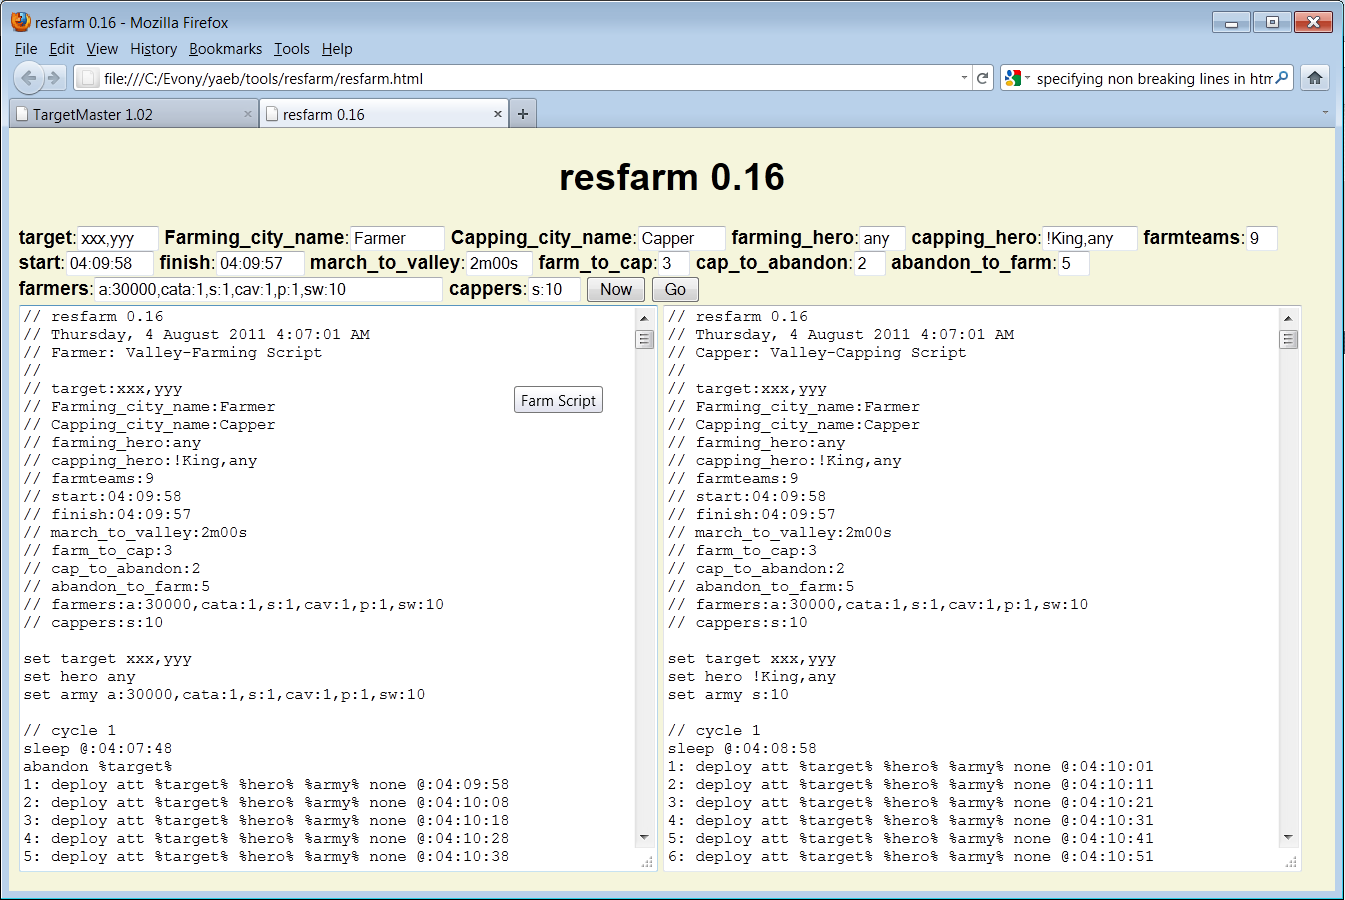
Task: Click the search magnifier icon
Action: 1282,78
